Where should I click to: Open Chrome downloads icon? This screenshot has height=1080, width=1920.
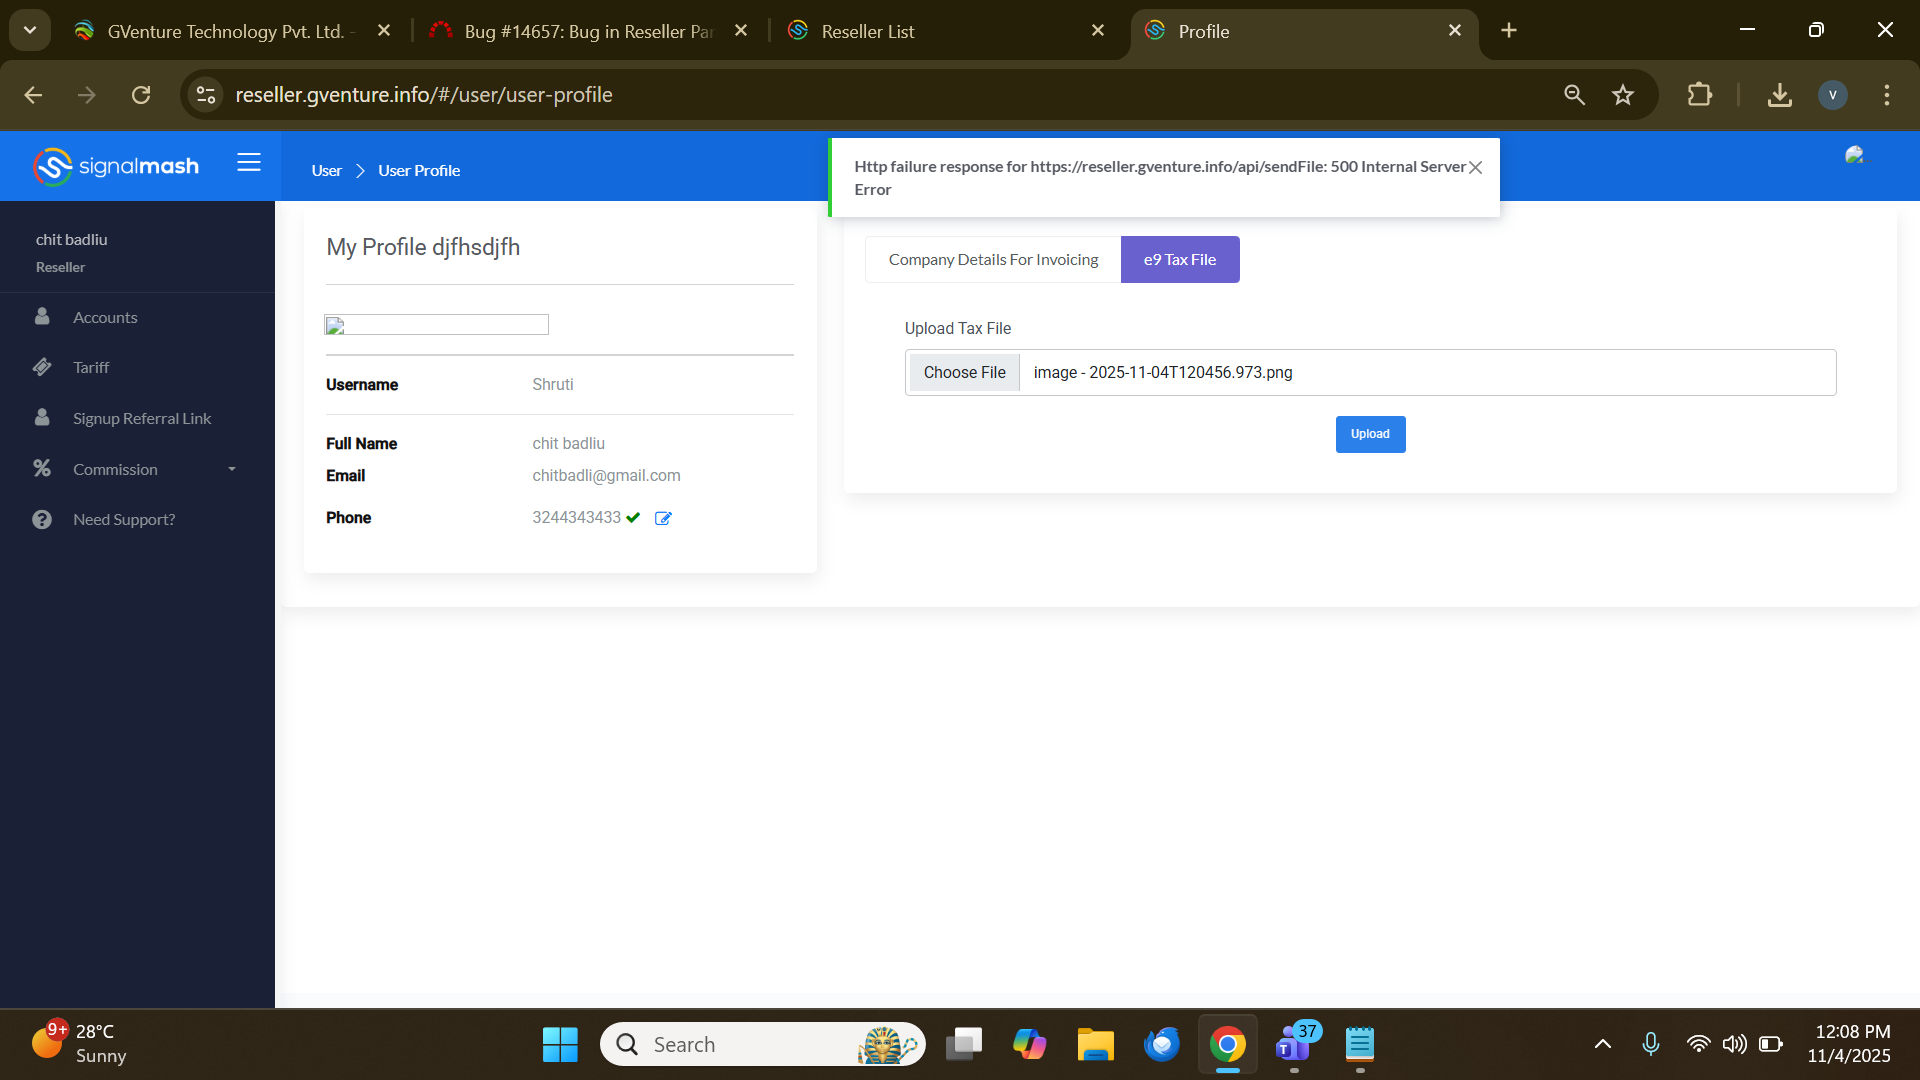coord(1779,95)
